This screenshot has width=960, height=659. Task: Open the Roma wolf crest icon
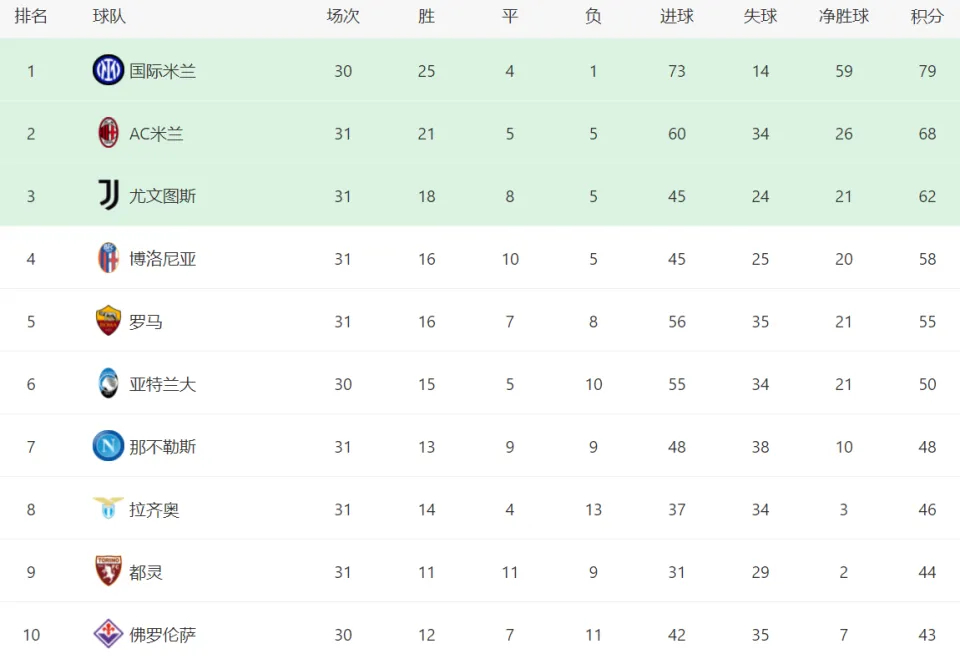108,320
